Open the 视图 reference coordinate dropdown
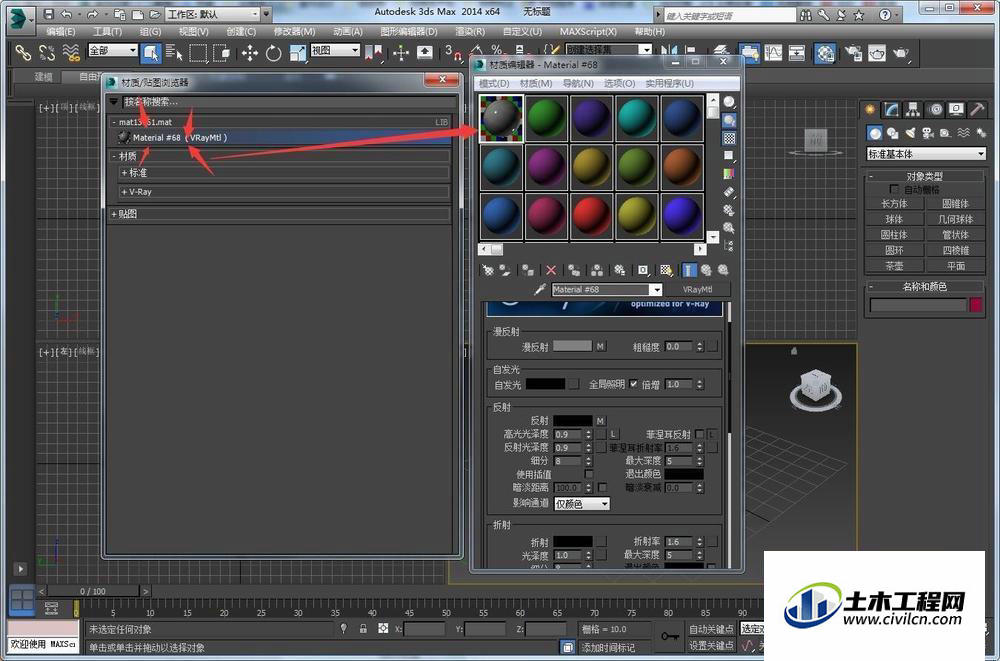Viewport: 1000px width, 661px height. tap(335, 50)
